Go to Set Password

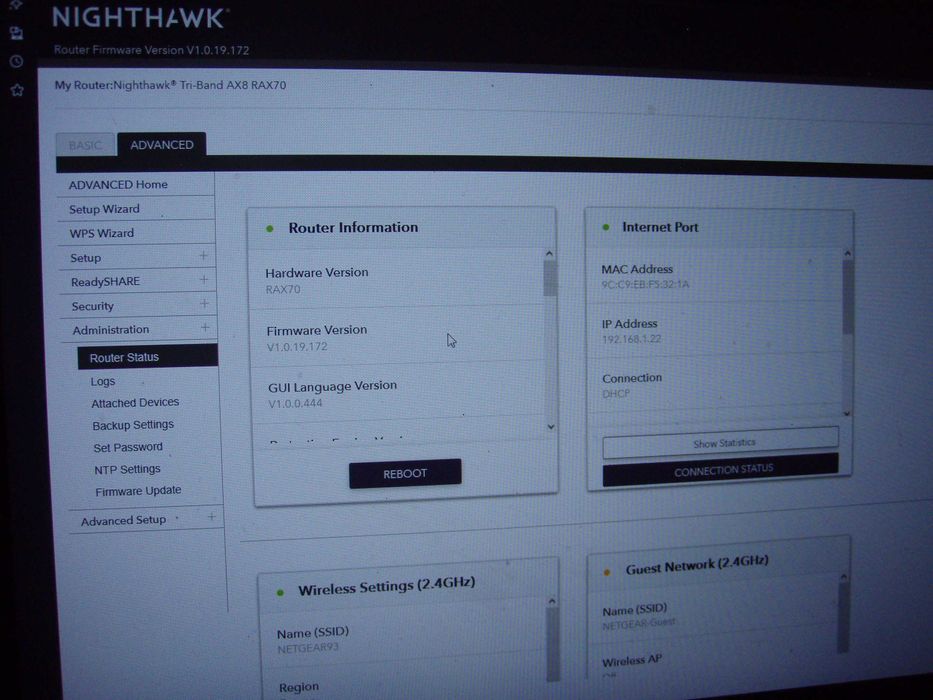(x=128, y=447)
